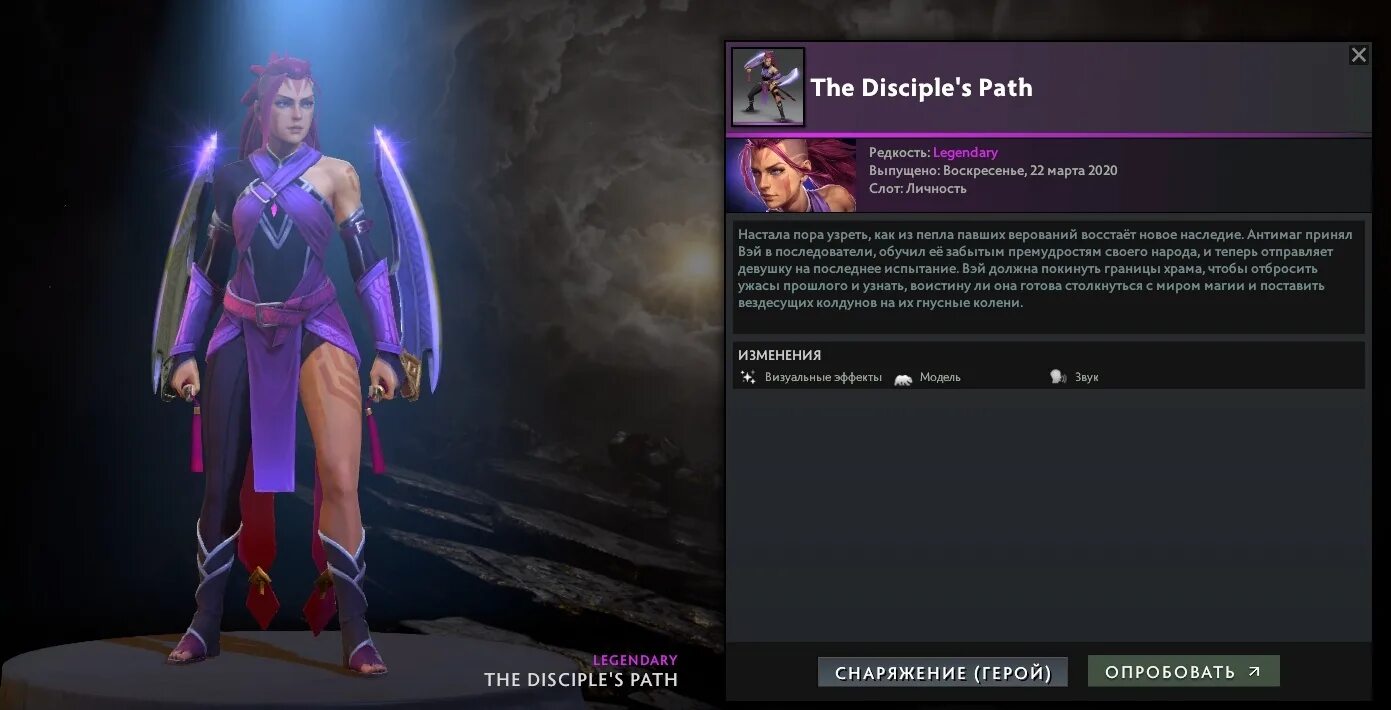The width and height of the screenshot is (1391, 710).
Task: Click the arrow icon on Опробовать button
Action: pos(1254,672)
